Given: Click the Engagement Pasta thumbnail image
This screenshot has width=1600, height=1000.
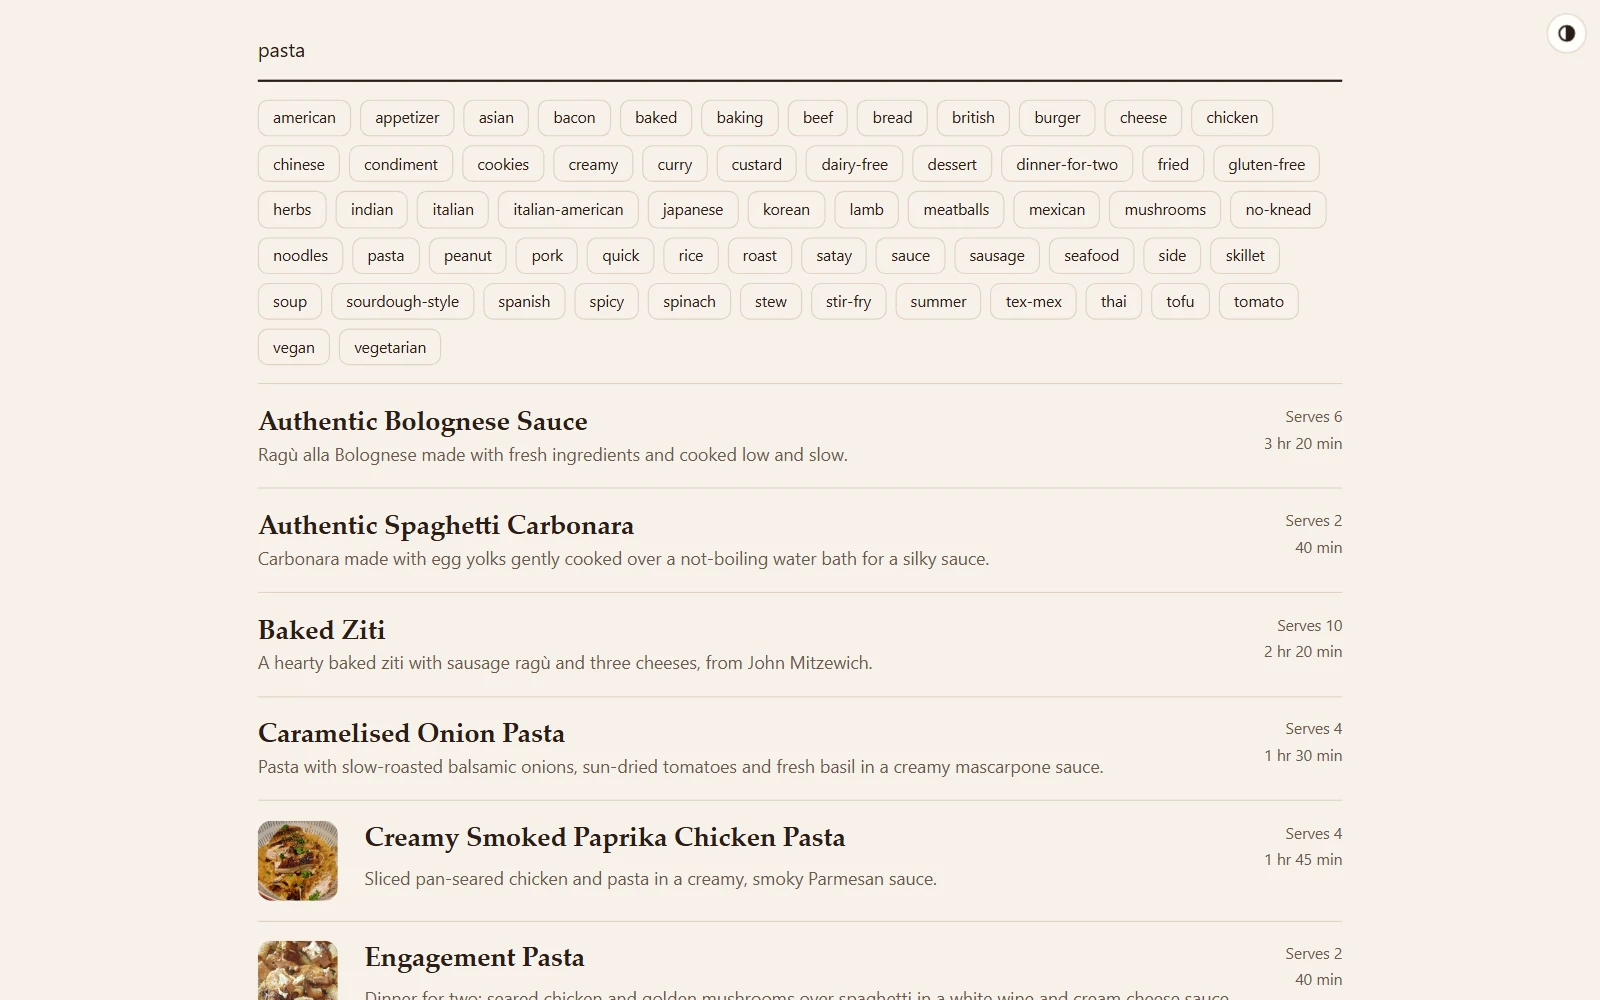Looking at the screenshot, I should [298, 971].
